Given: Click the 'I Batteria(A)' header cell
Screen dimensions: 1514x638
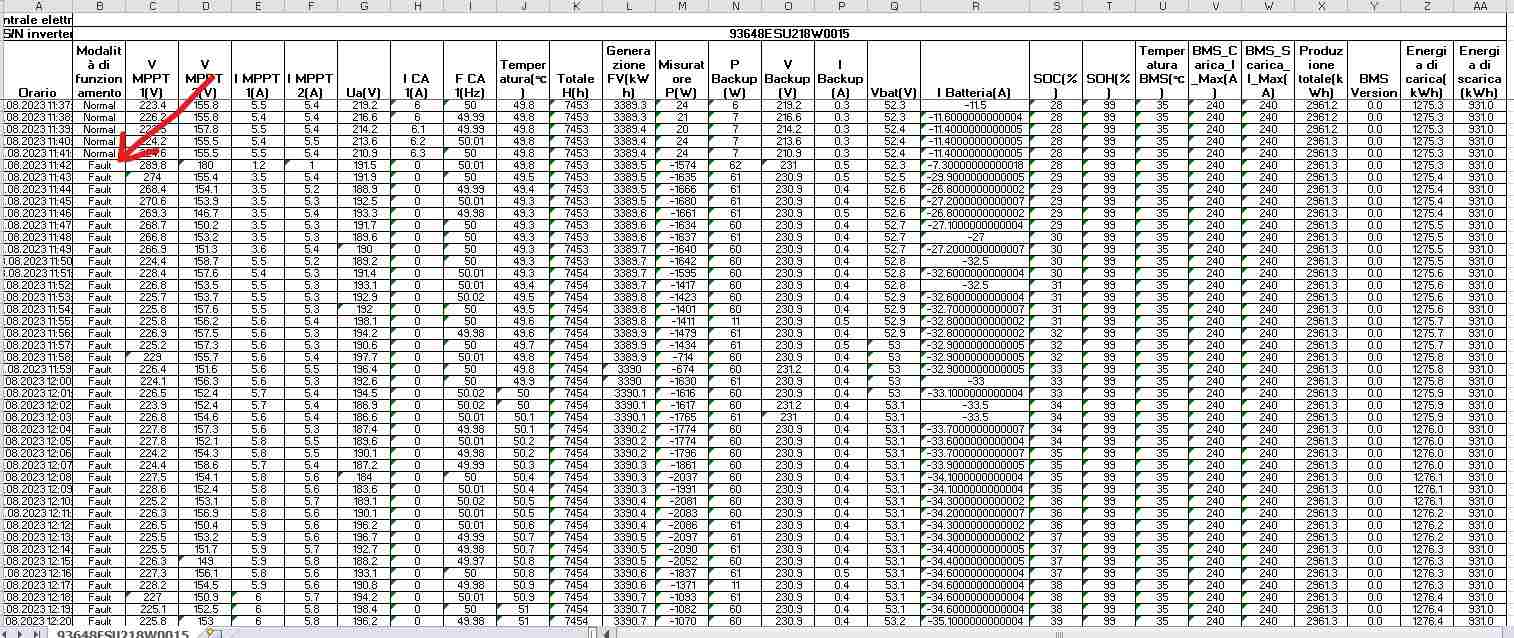Looking at the screenshot, I should (975, 69).
